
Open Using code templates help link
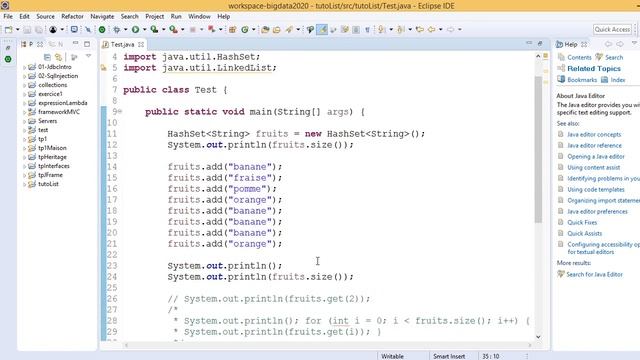[596, 189]
